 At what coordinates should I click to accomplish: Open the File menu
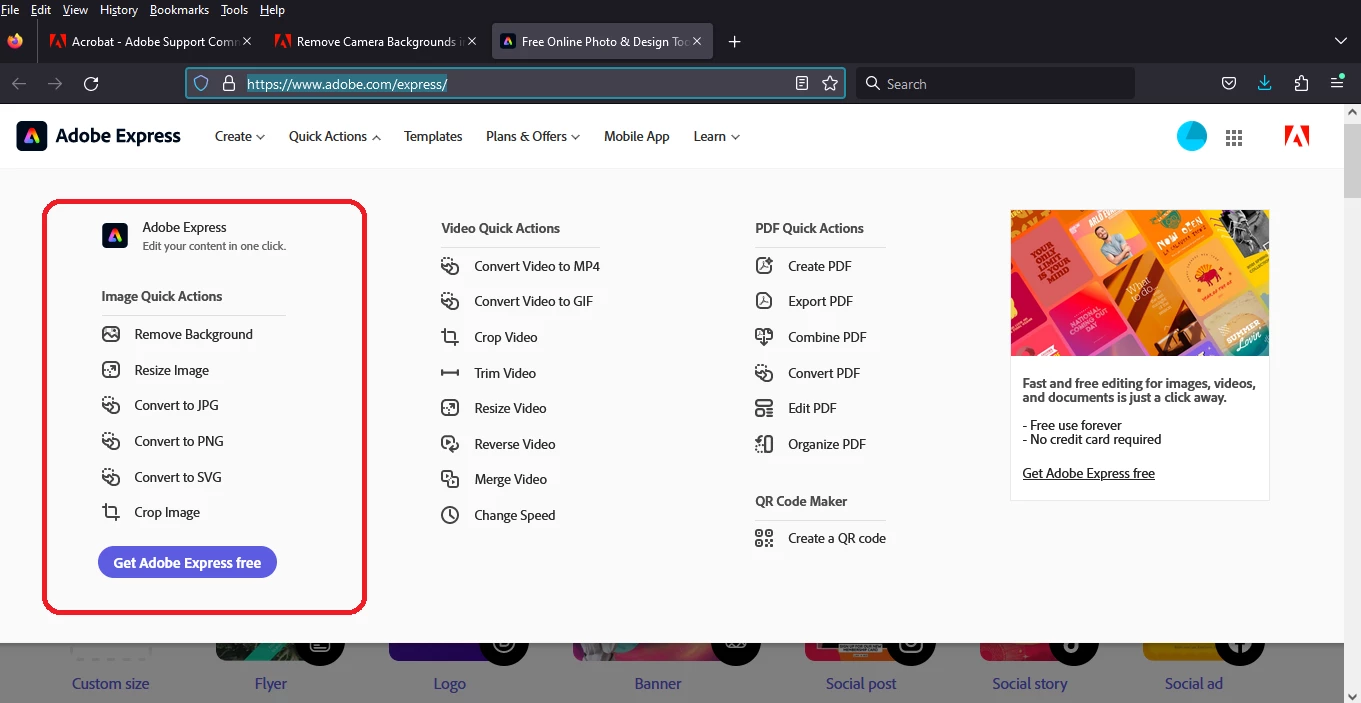[x=10, y=10]
